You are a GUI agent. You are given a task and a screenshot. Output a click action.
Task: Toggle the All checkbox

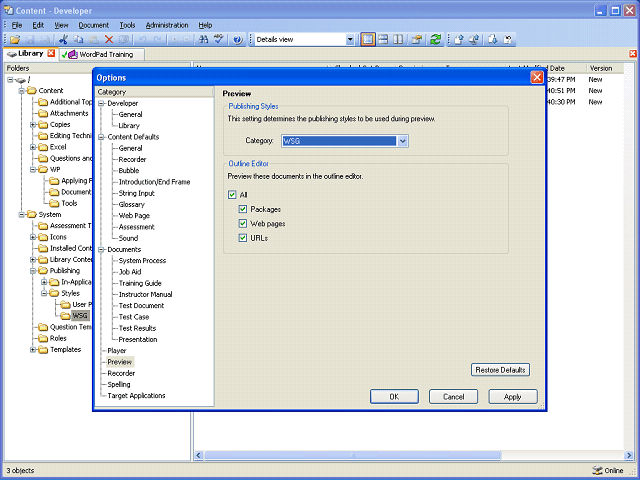click(232, 195)
